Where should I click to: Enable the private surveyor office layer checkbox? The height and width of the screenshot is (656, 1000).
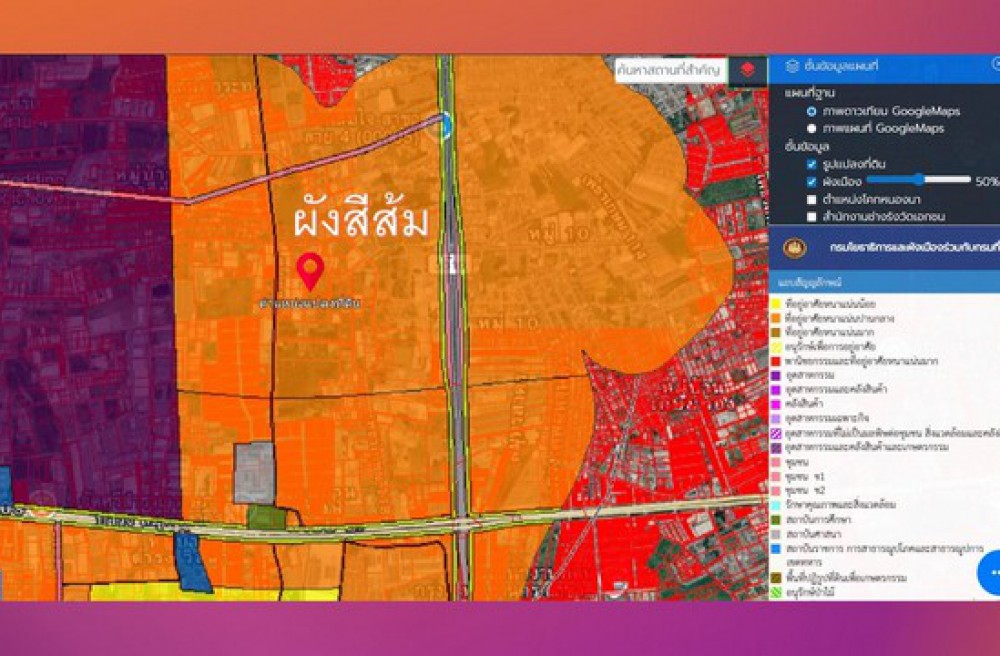pos(812,216)
